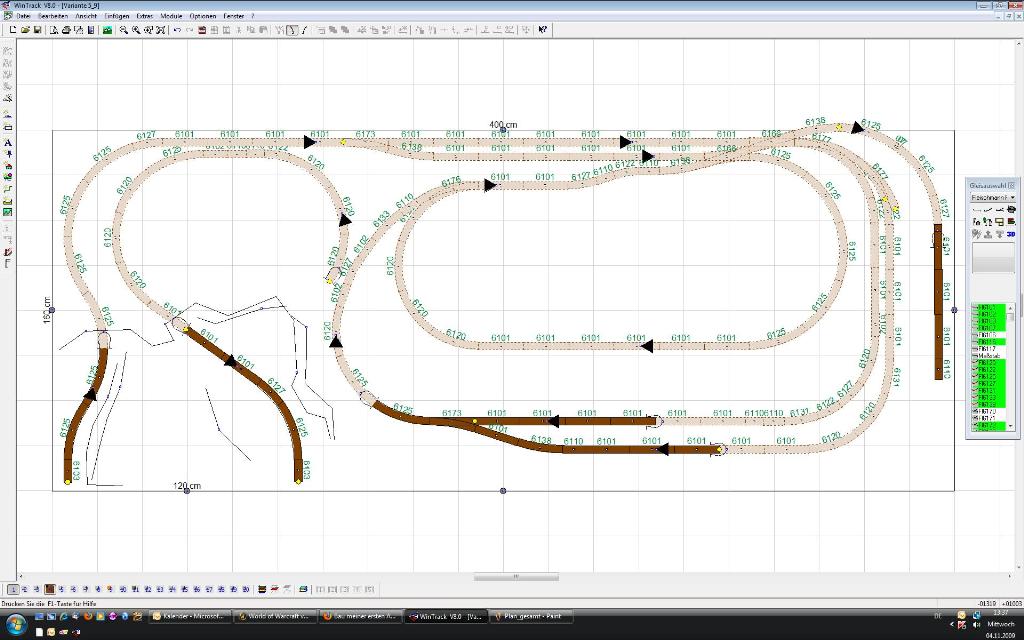The height and width of the screenshot is (640, 1024).
Task: Click the redo arrow in the top toolbar
Action: 189,30
